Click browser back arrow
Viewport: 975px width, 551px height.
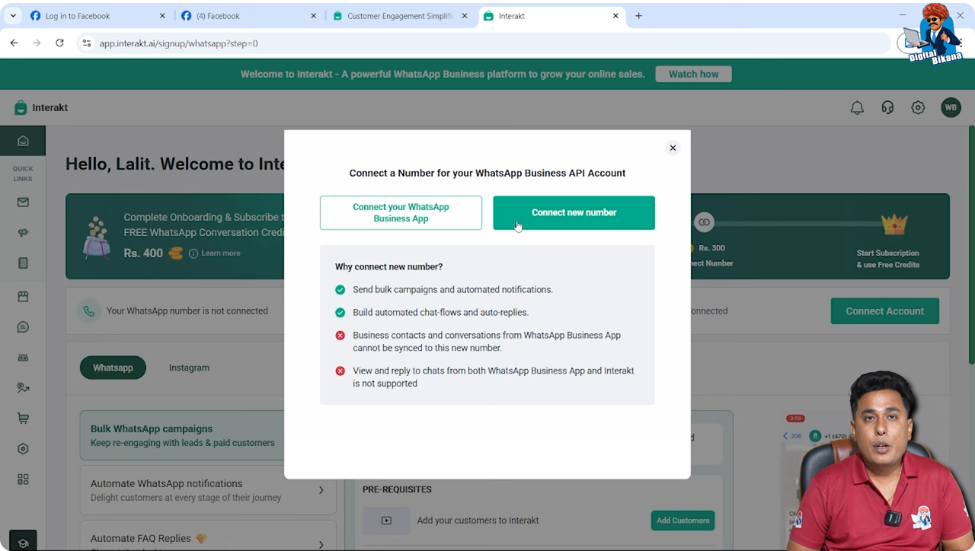click(x=14, y=43)
